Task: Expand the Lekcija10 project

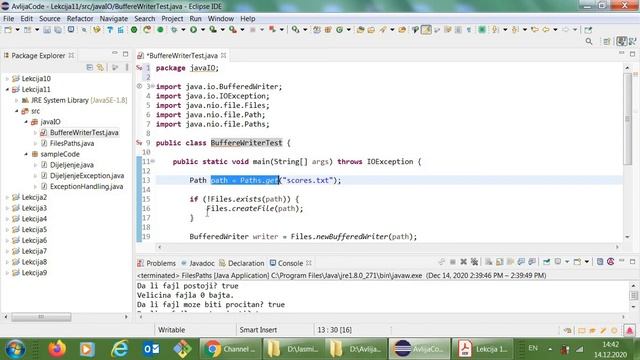Action: (7, 78)
